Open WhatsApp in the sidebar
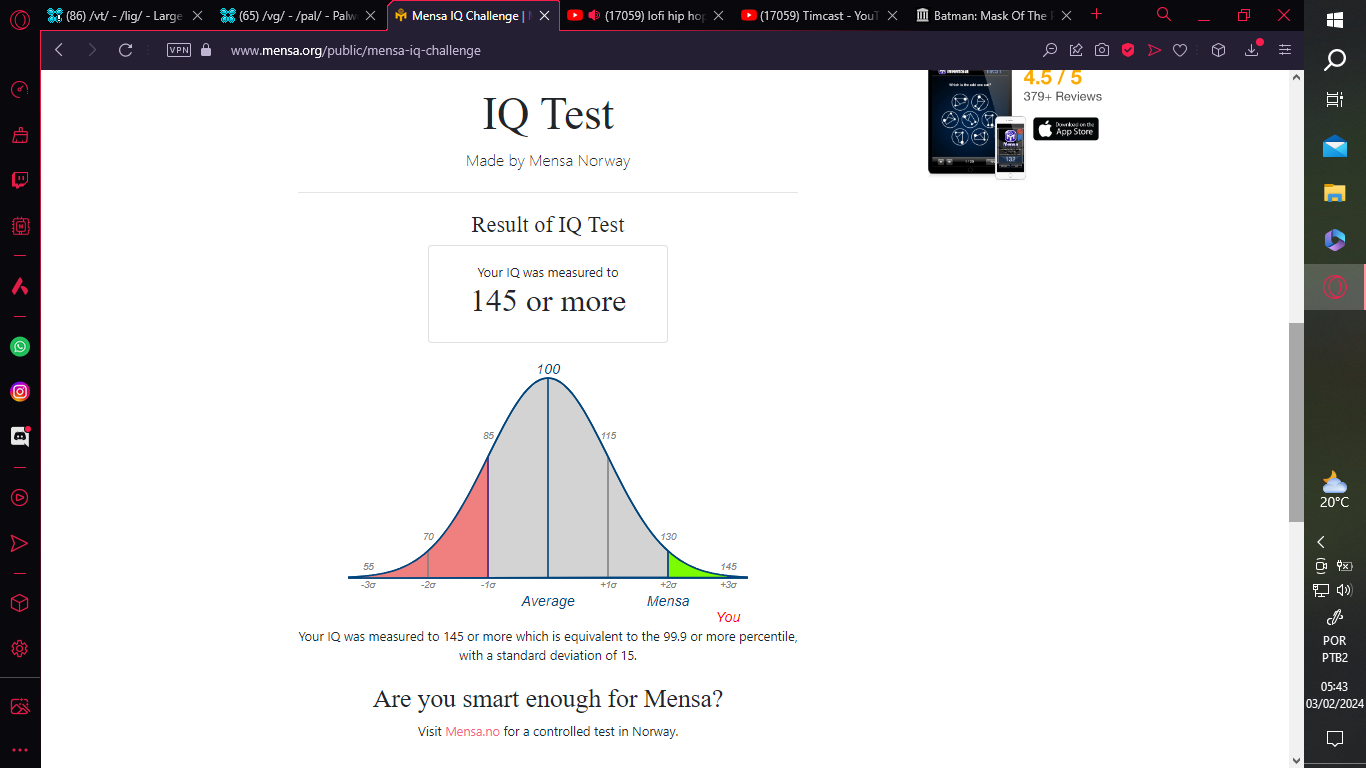Viewport: 1366px width, 768px height. click(19, 347)
